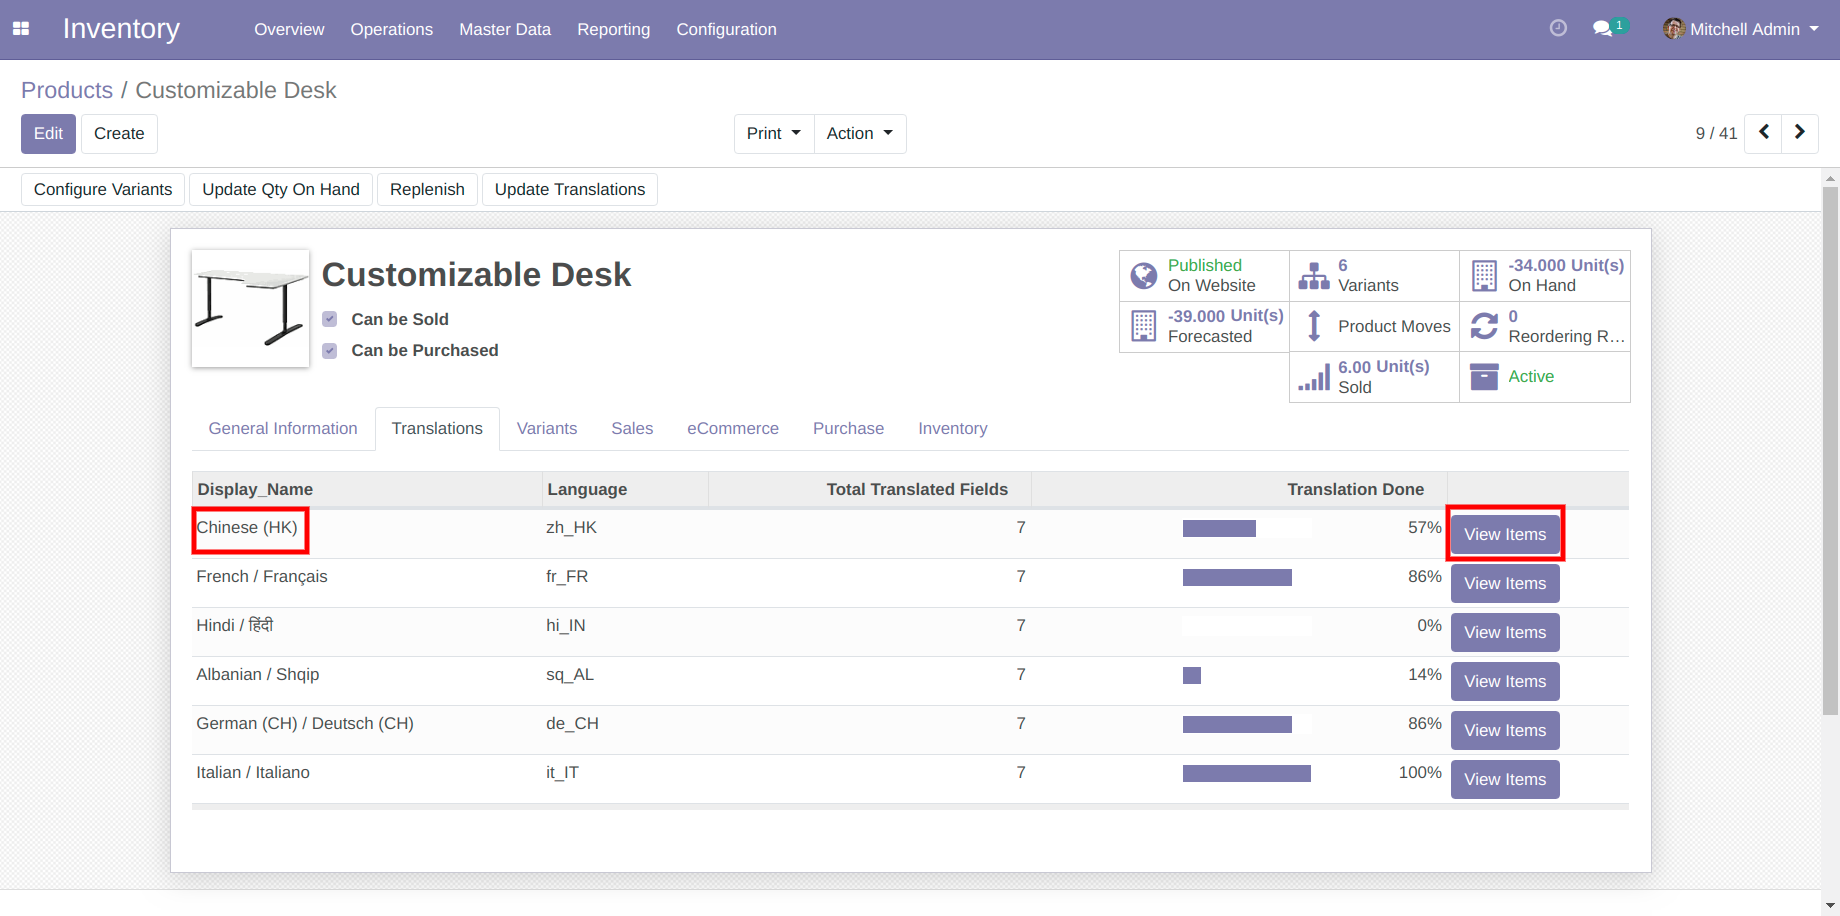Click the Customizable Desk product image
Image resolution: width=1840 pixels, height=916 pixels.
[x=250, y=309]
